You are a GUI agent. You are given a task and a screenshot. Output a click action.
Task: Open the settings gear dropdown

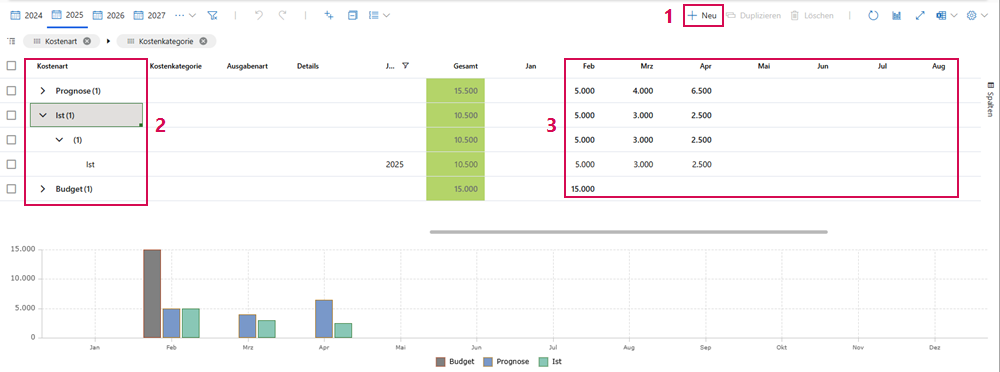coord(978,15)
